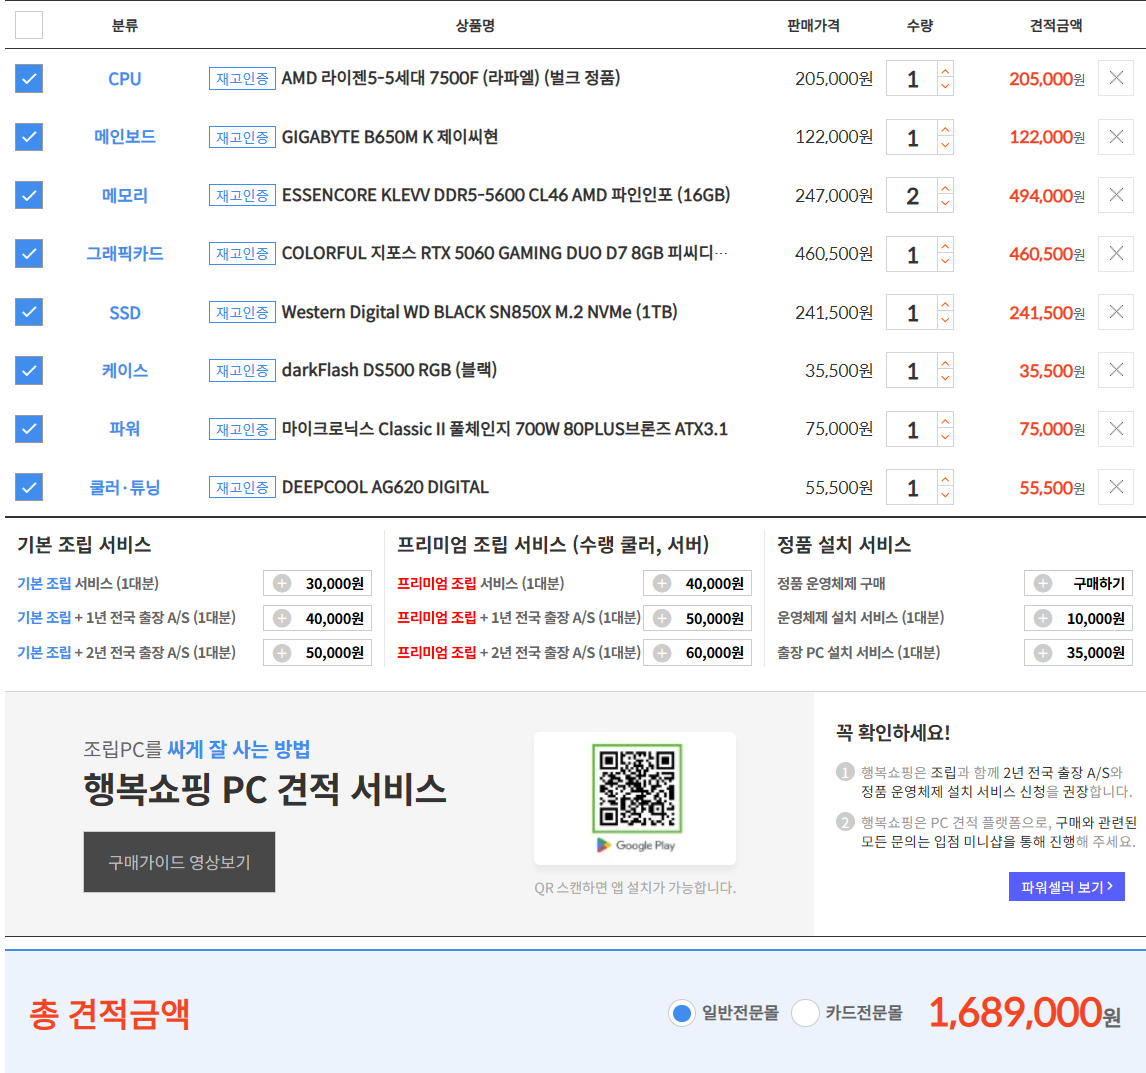The height and width of the screenshot is (1073, 1146).
Task: Increase memory quantity with up arrow
Action: click(945, 187)
